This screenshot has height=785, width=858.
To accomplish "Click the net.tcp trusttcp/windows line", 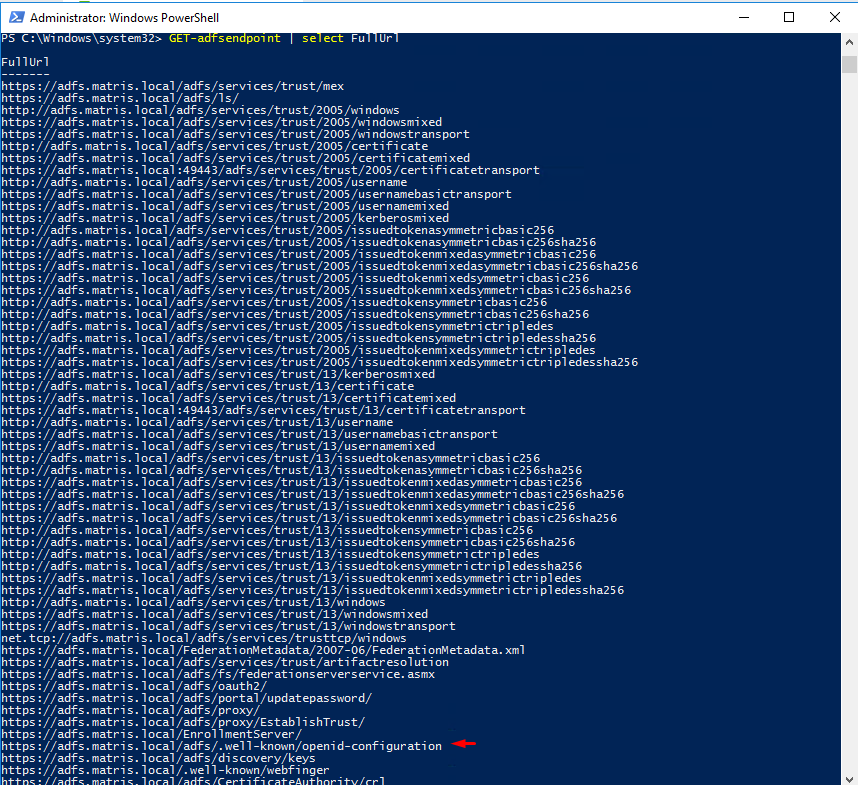I will click(203, 638).
